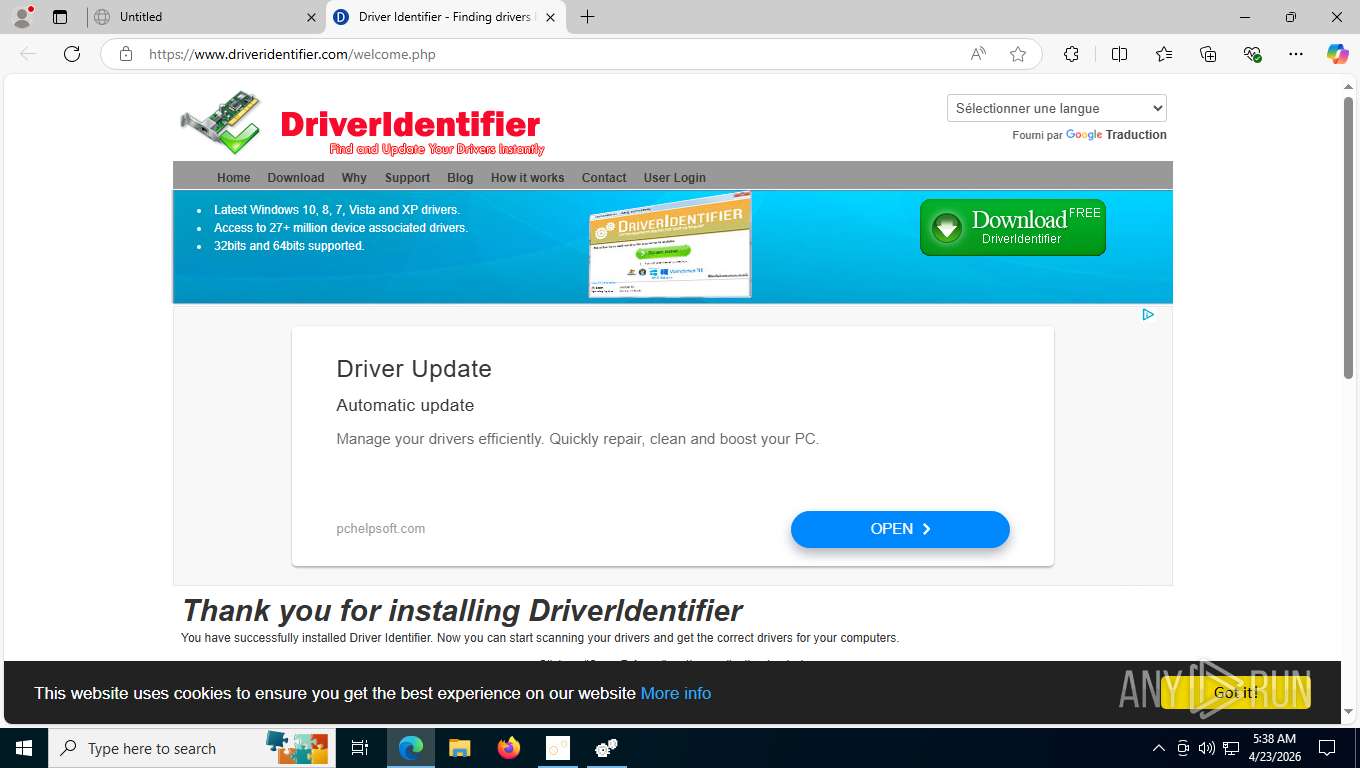1360x768 pixels.
Task: Open the tab actions menu icon
Action: (x=60, y=17)
